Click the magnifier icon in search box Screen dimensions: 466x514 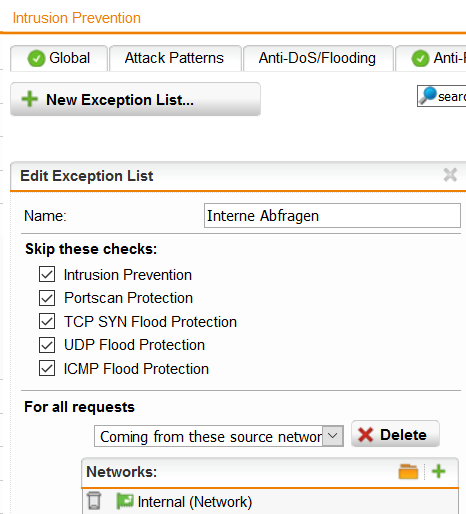pos(428,96)
